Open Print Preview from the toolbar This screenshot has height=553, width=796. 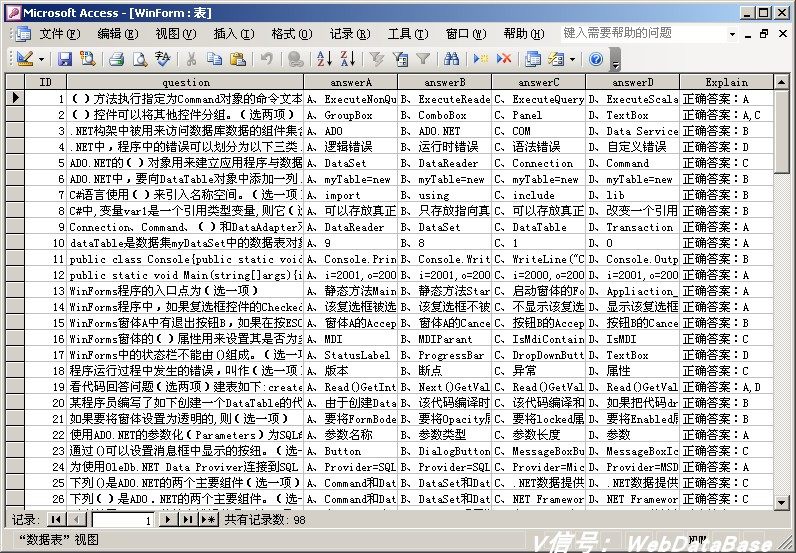click(140, 59)
